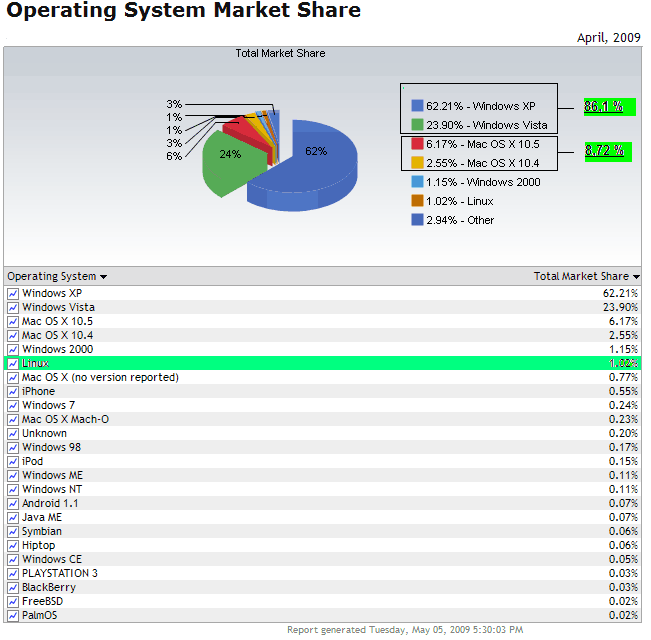
Task: Open the Windows NT trend icon
Action: (13, 490)
